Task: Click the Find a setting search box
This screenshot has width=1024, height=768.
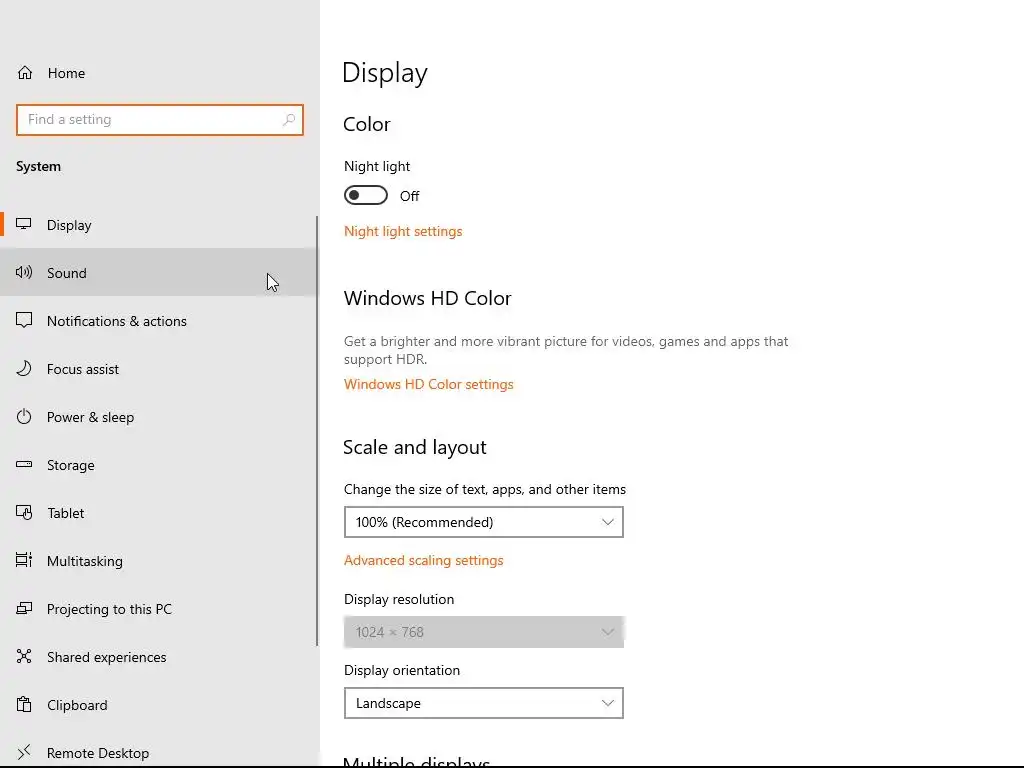Action: click(150, 120)
